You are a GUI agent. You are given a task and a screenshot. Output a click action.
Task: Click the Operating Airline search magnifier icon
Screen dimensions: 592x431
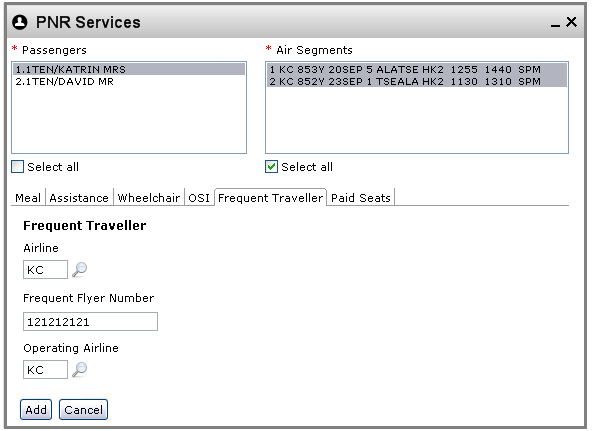point(79,369)
